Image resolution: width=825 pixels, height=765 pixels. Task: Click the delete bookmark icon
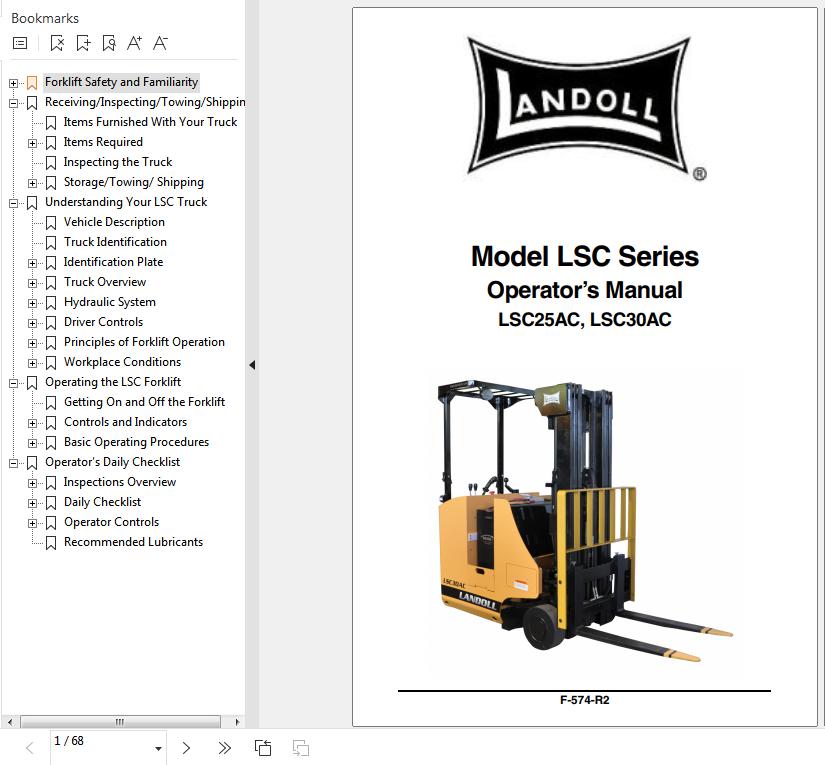[x=57, y=43]
